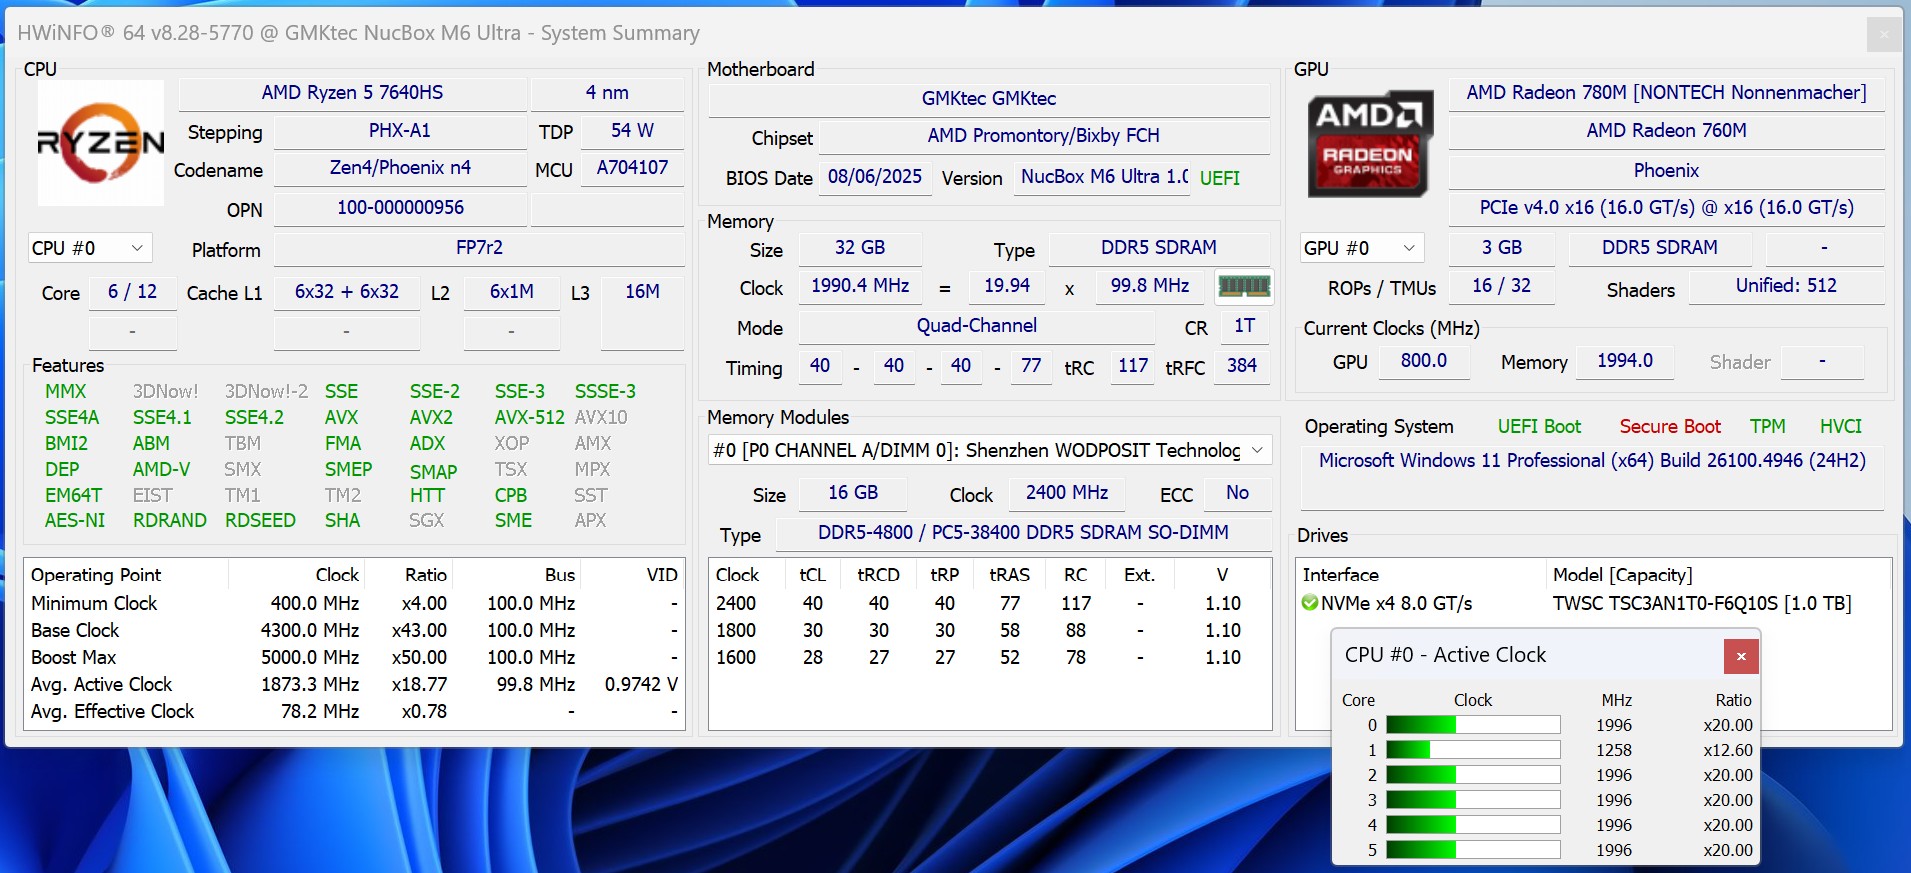
Task: Click the AMD Radeon 780M GPU name field
Action: [1665, 93]
